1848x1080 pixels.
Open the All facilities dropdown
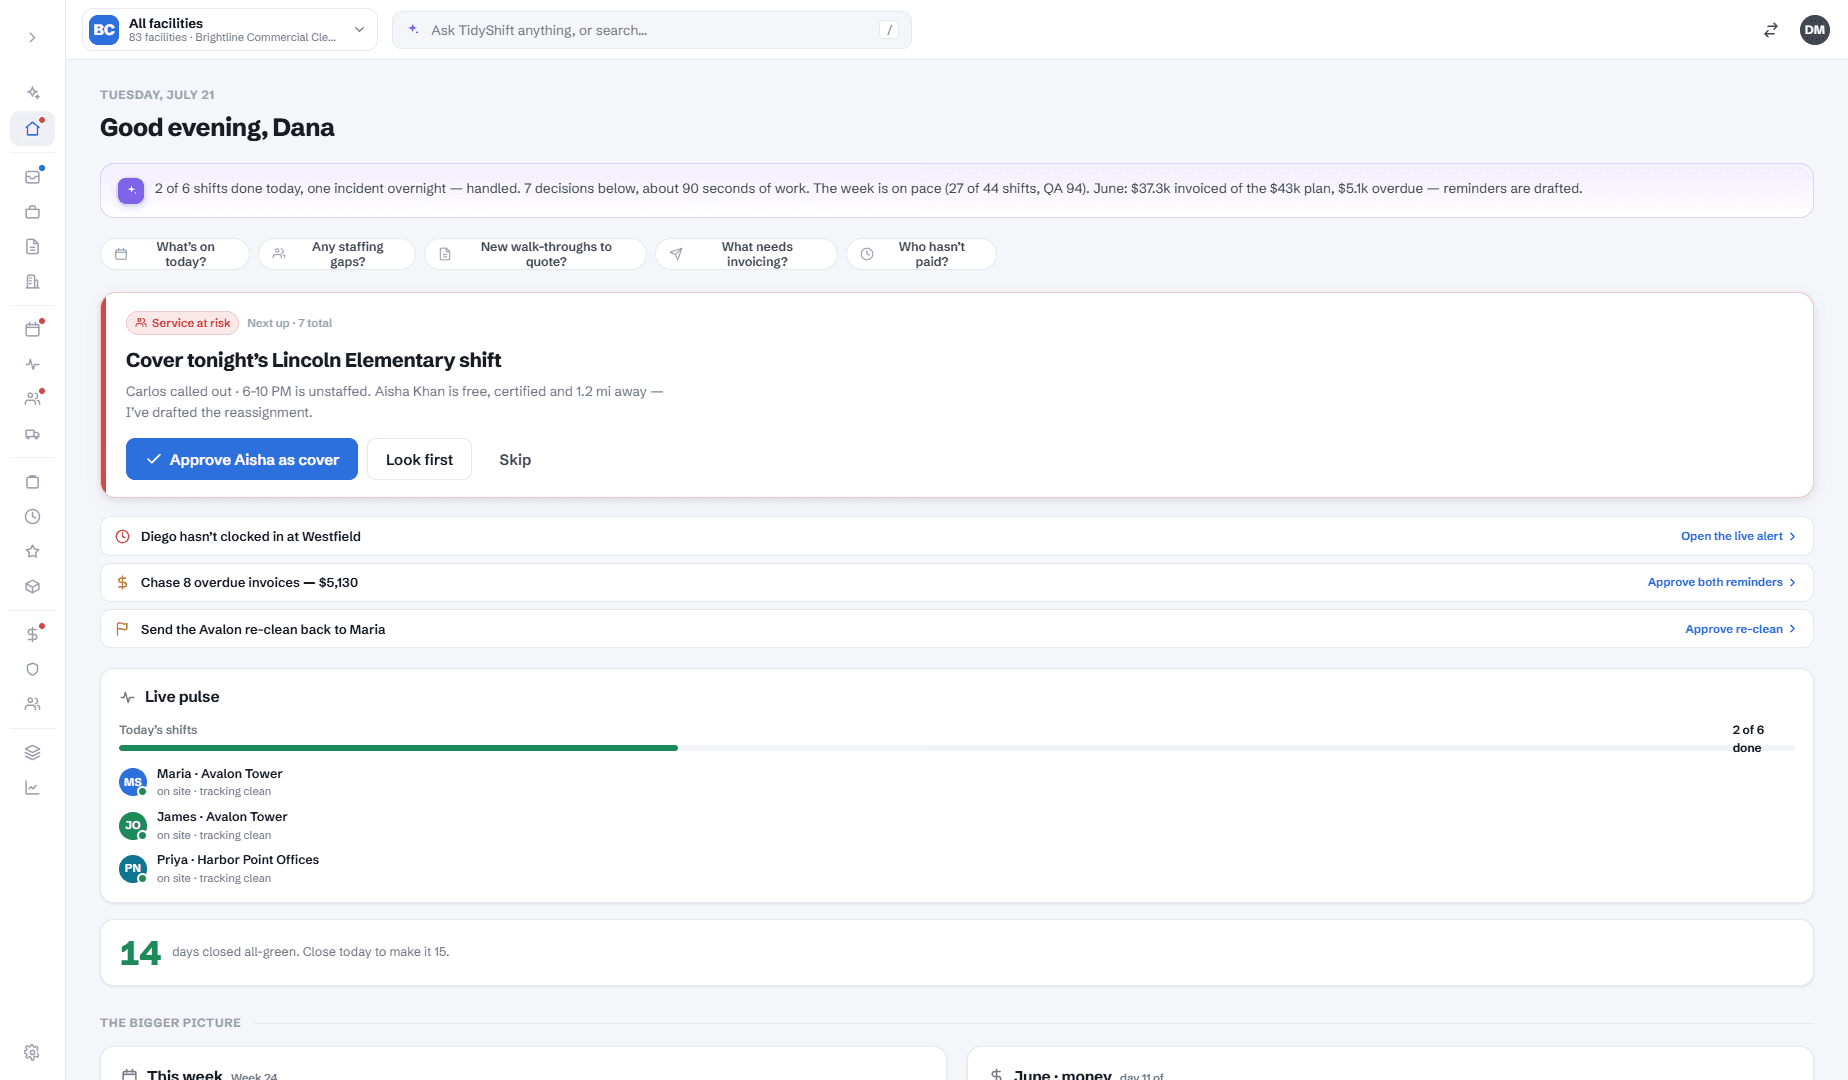coord(230,30)
